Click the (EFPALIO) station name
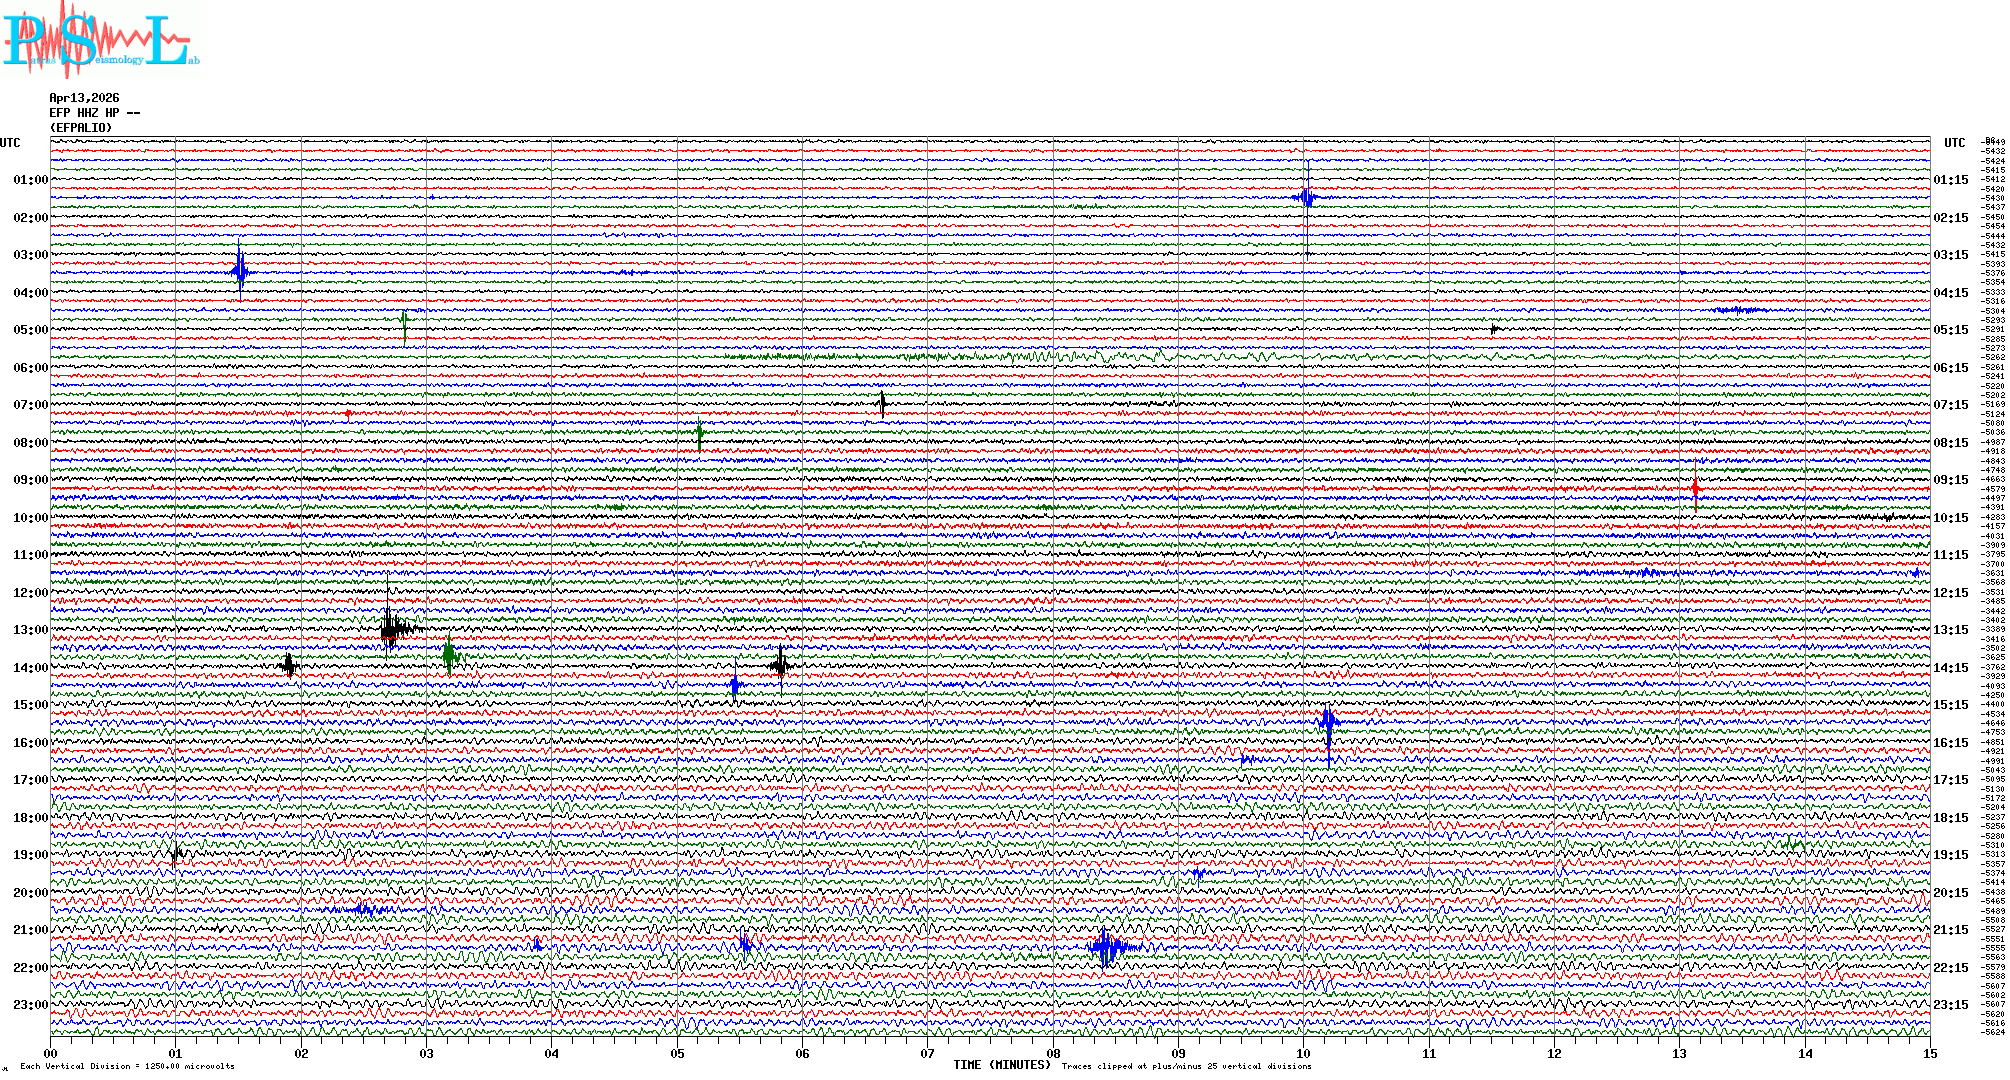Image resolution: width=2010 pixels, height=1080 pixels. (81, 128)
